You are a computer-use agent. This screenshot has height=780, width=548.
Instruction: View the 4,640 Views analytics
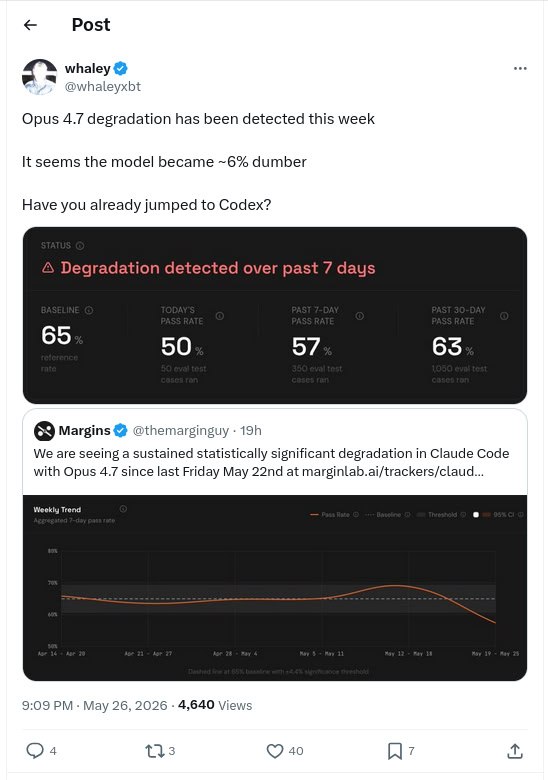(215, 705)
